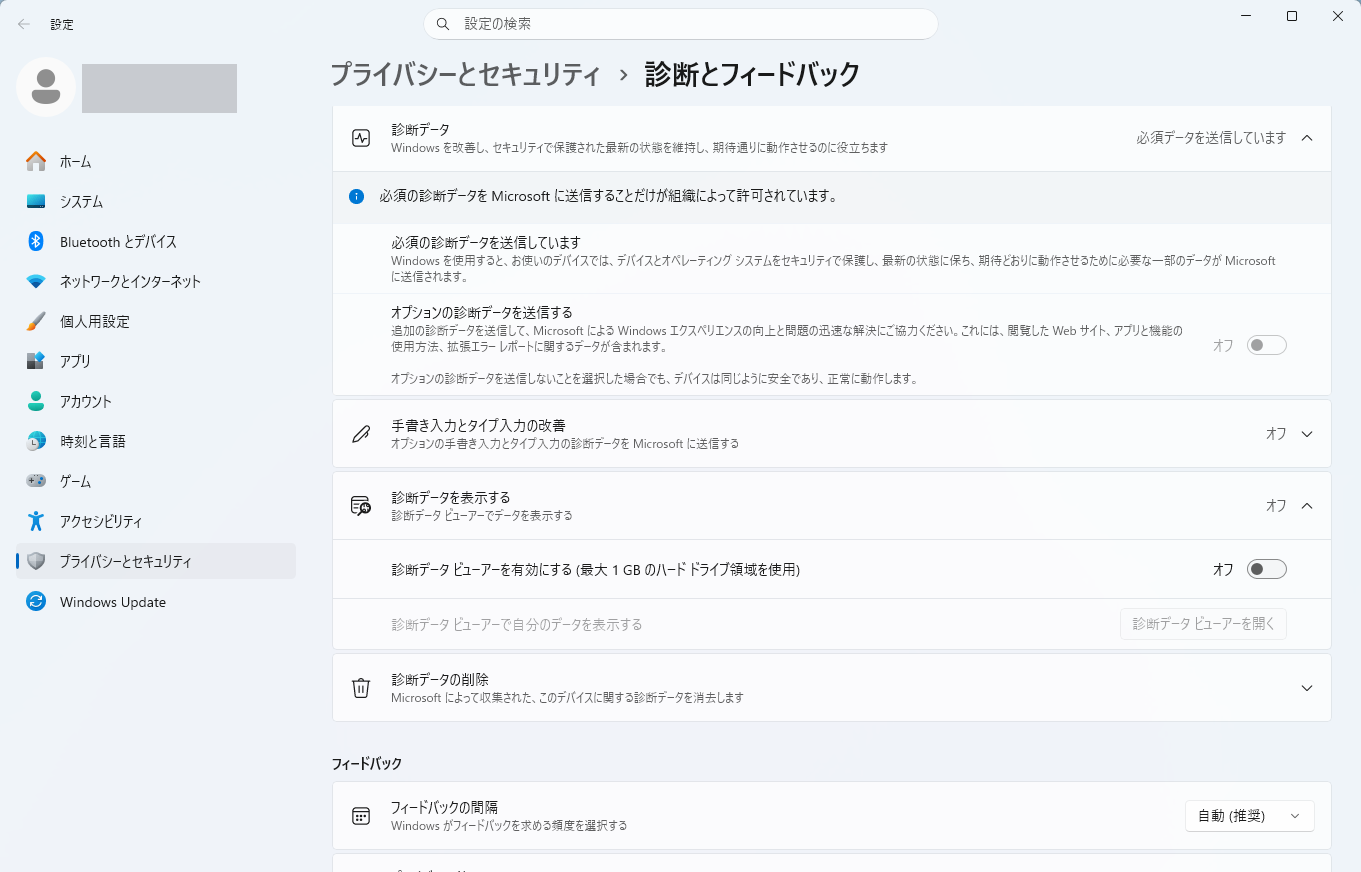Expand the 診断データの削除 chevron
The height and width of the screenshot is (872, 1361).
(x=1307, y=688)
